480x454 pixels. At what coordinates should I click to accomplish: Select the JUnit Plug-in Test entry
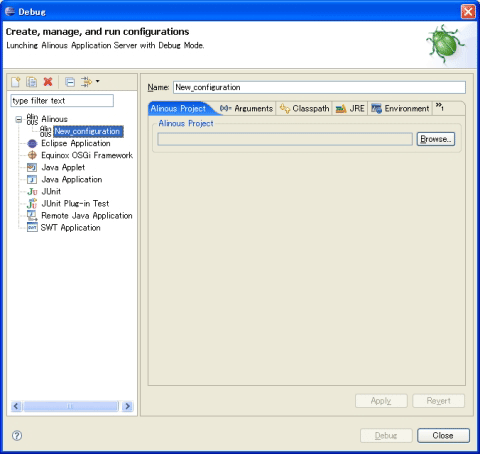(75, 203)
